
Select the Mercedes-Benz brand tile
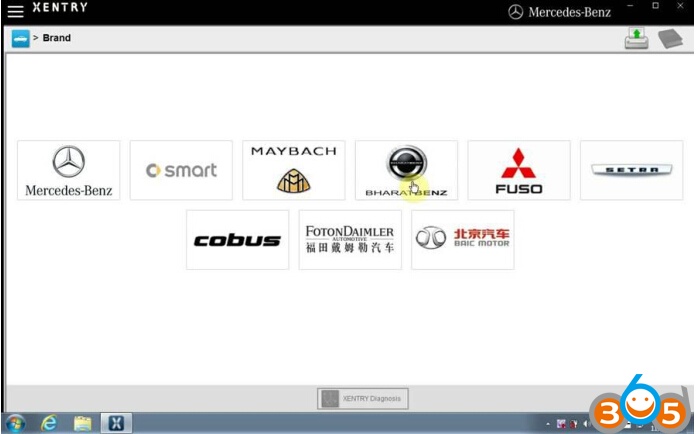(x=68, y=170)
